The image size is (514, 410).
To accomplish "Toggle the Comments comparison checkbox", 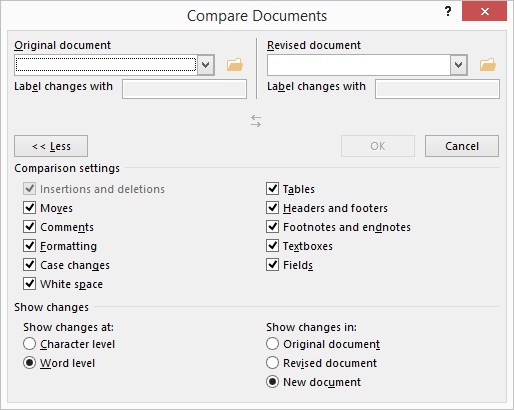I will (x=30, y=227).
